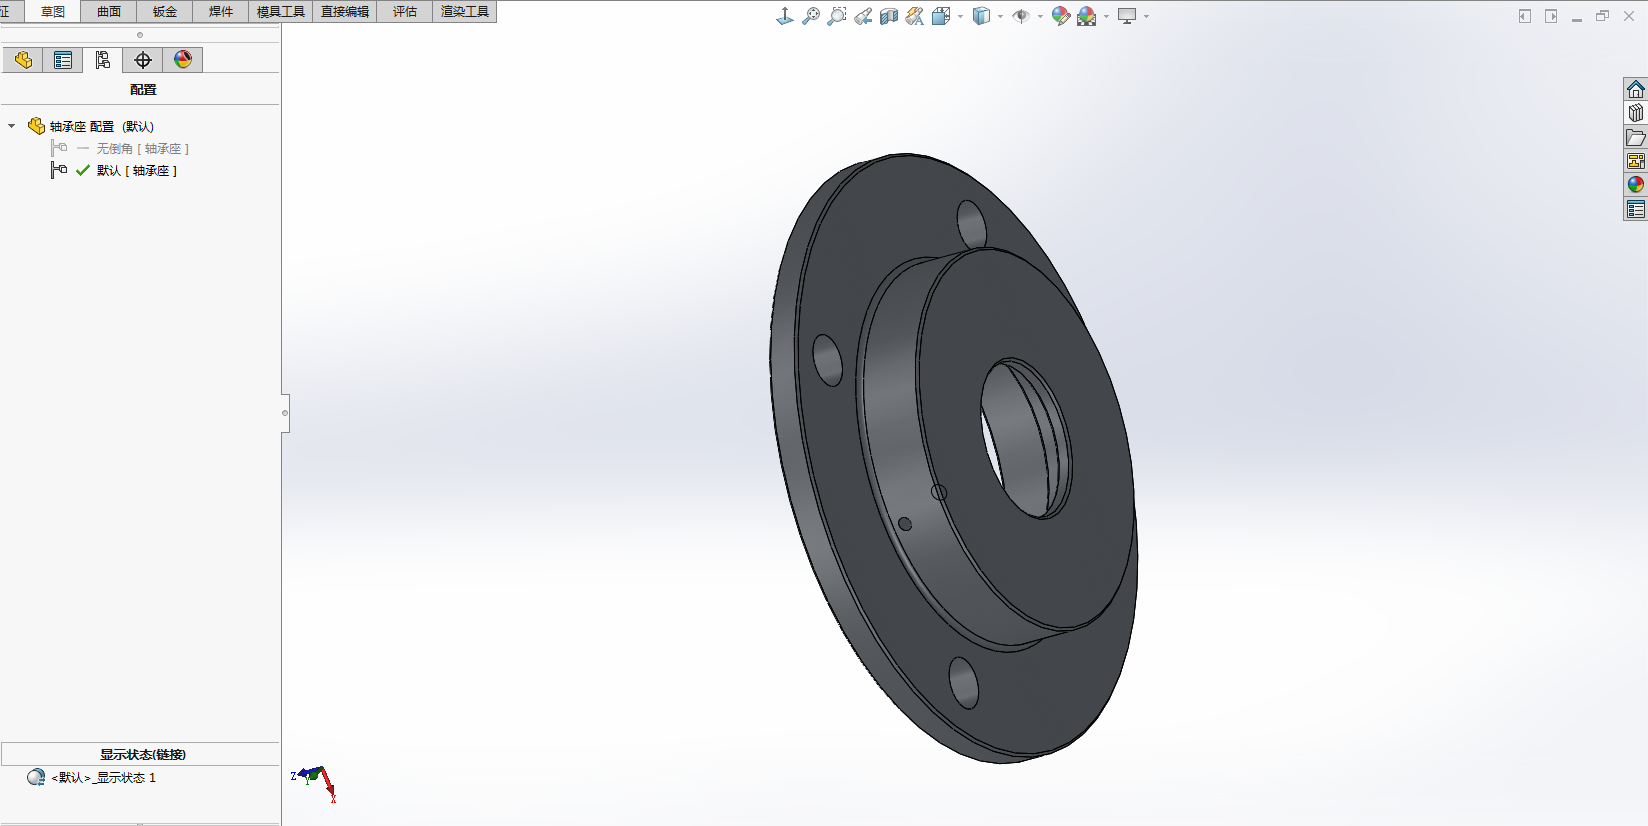Select the 默认 [轴承座] configuration
The height and width of the screenshot is (826, 1648).
[136, 171]
